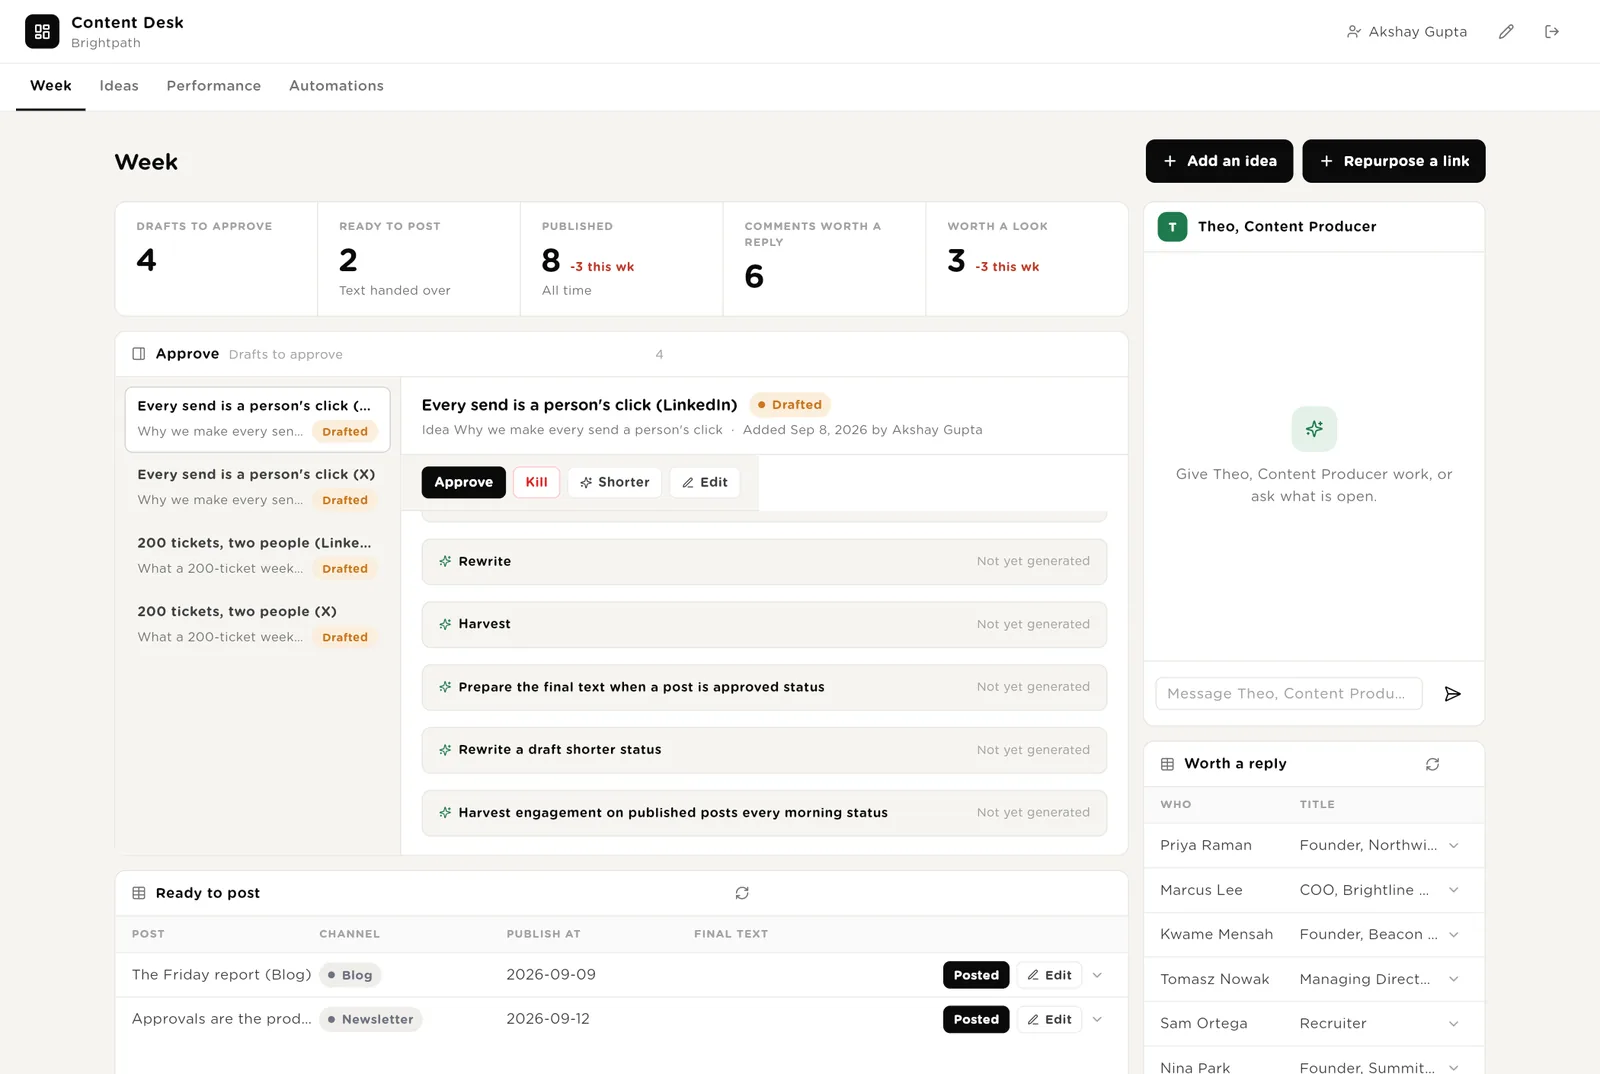Click the sparkle icon beside Rewrite
The height and width of the screenshot is (1074, 1600).
tap(445, 562)
